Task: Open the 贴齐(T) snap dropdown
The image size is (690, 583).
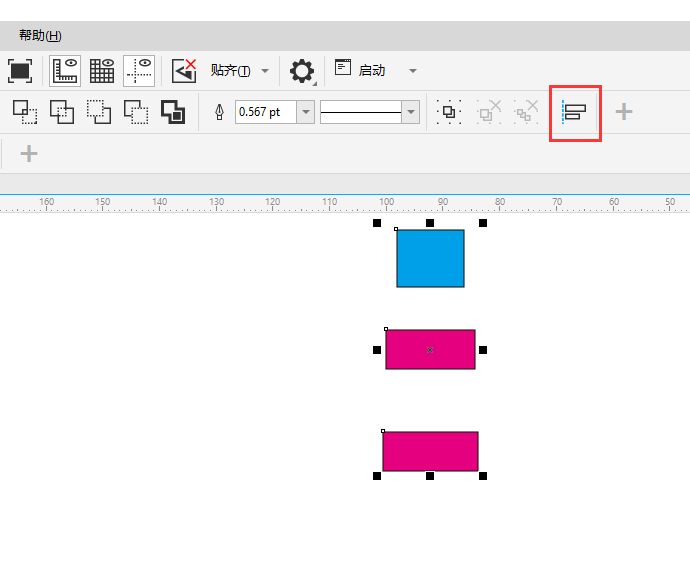Action: (x=239, y=71)
